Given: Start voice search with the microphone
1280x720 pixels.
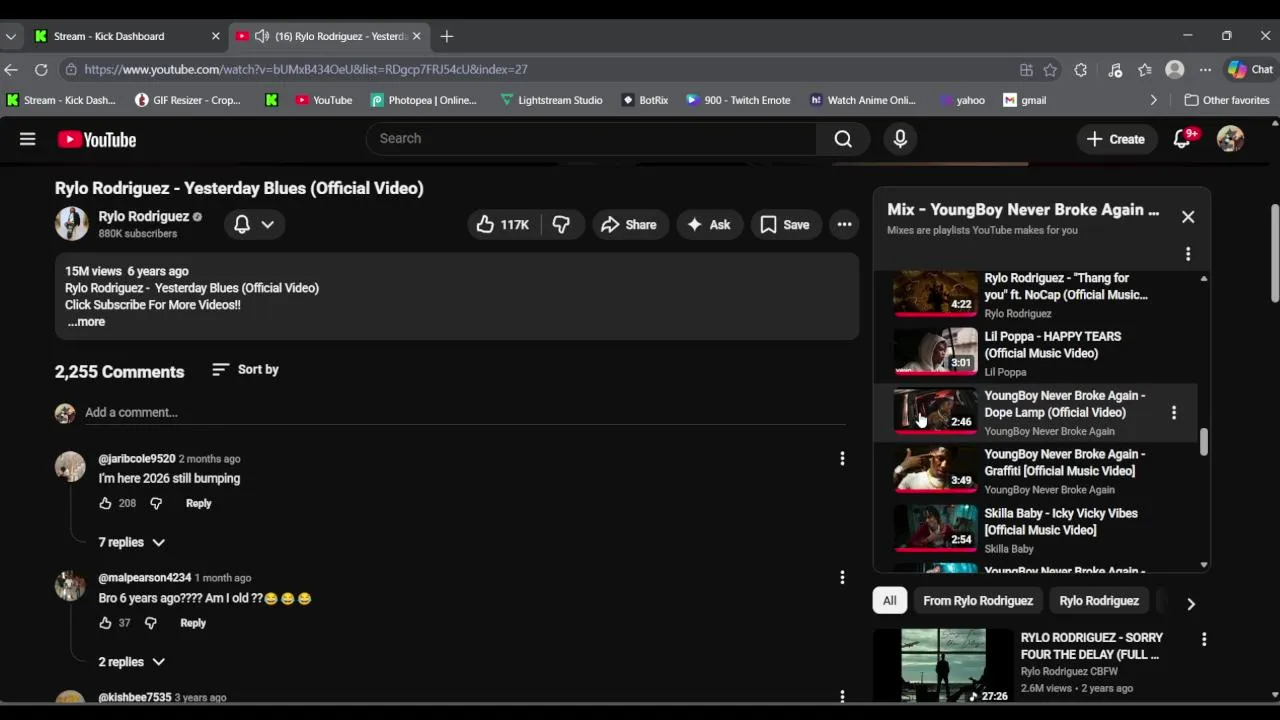Looking at the screenshot, I should pos(900,139).
